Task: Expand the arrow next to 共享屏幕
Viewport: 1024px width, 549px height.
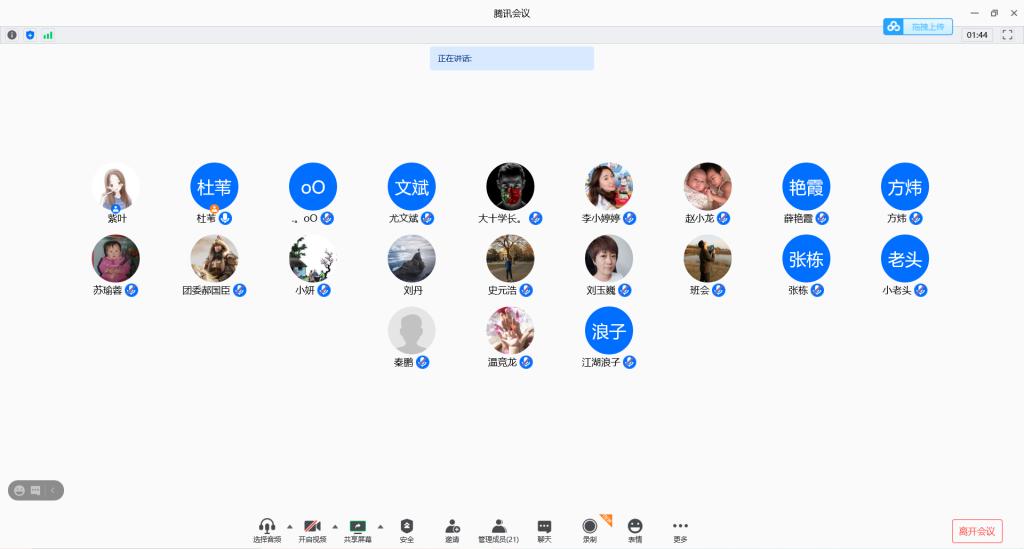Action: pos(380,526)
